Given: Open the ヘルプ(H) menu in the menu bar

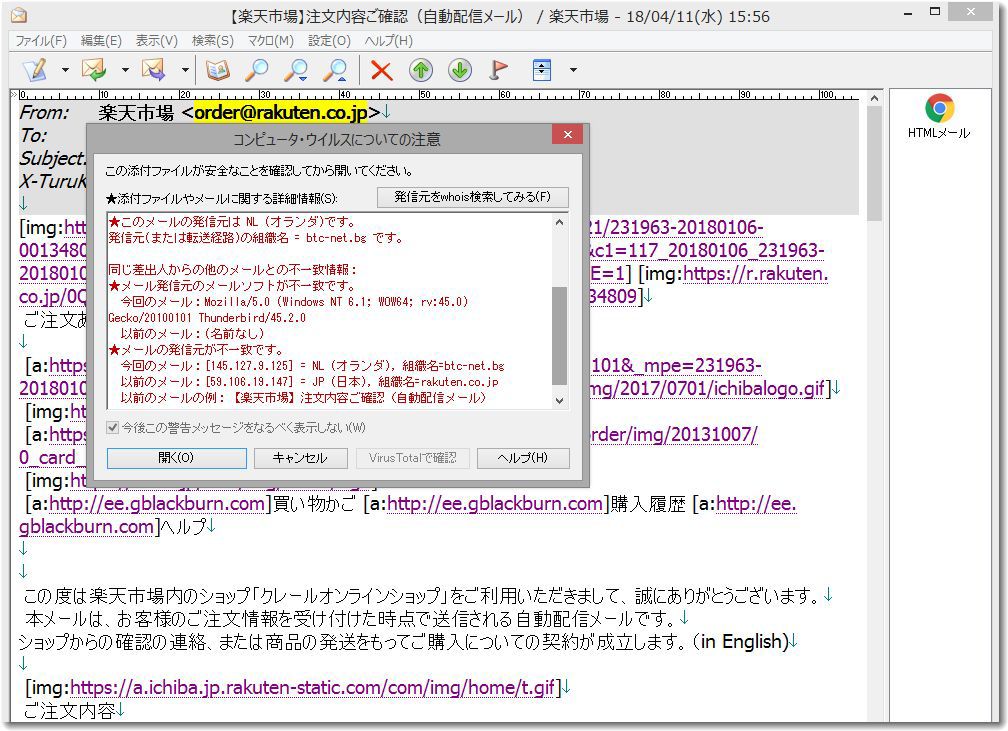Looking at the screenshot, I should tap(389, 41).
